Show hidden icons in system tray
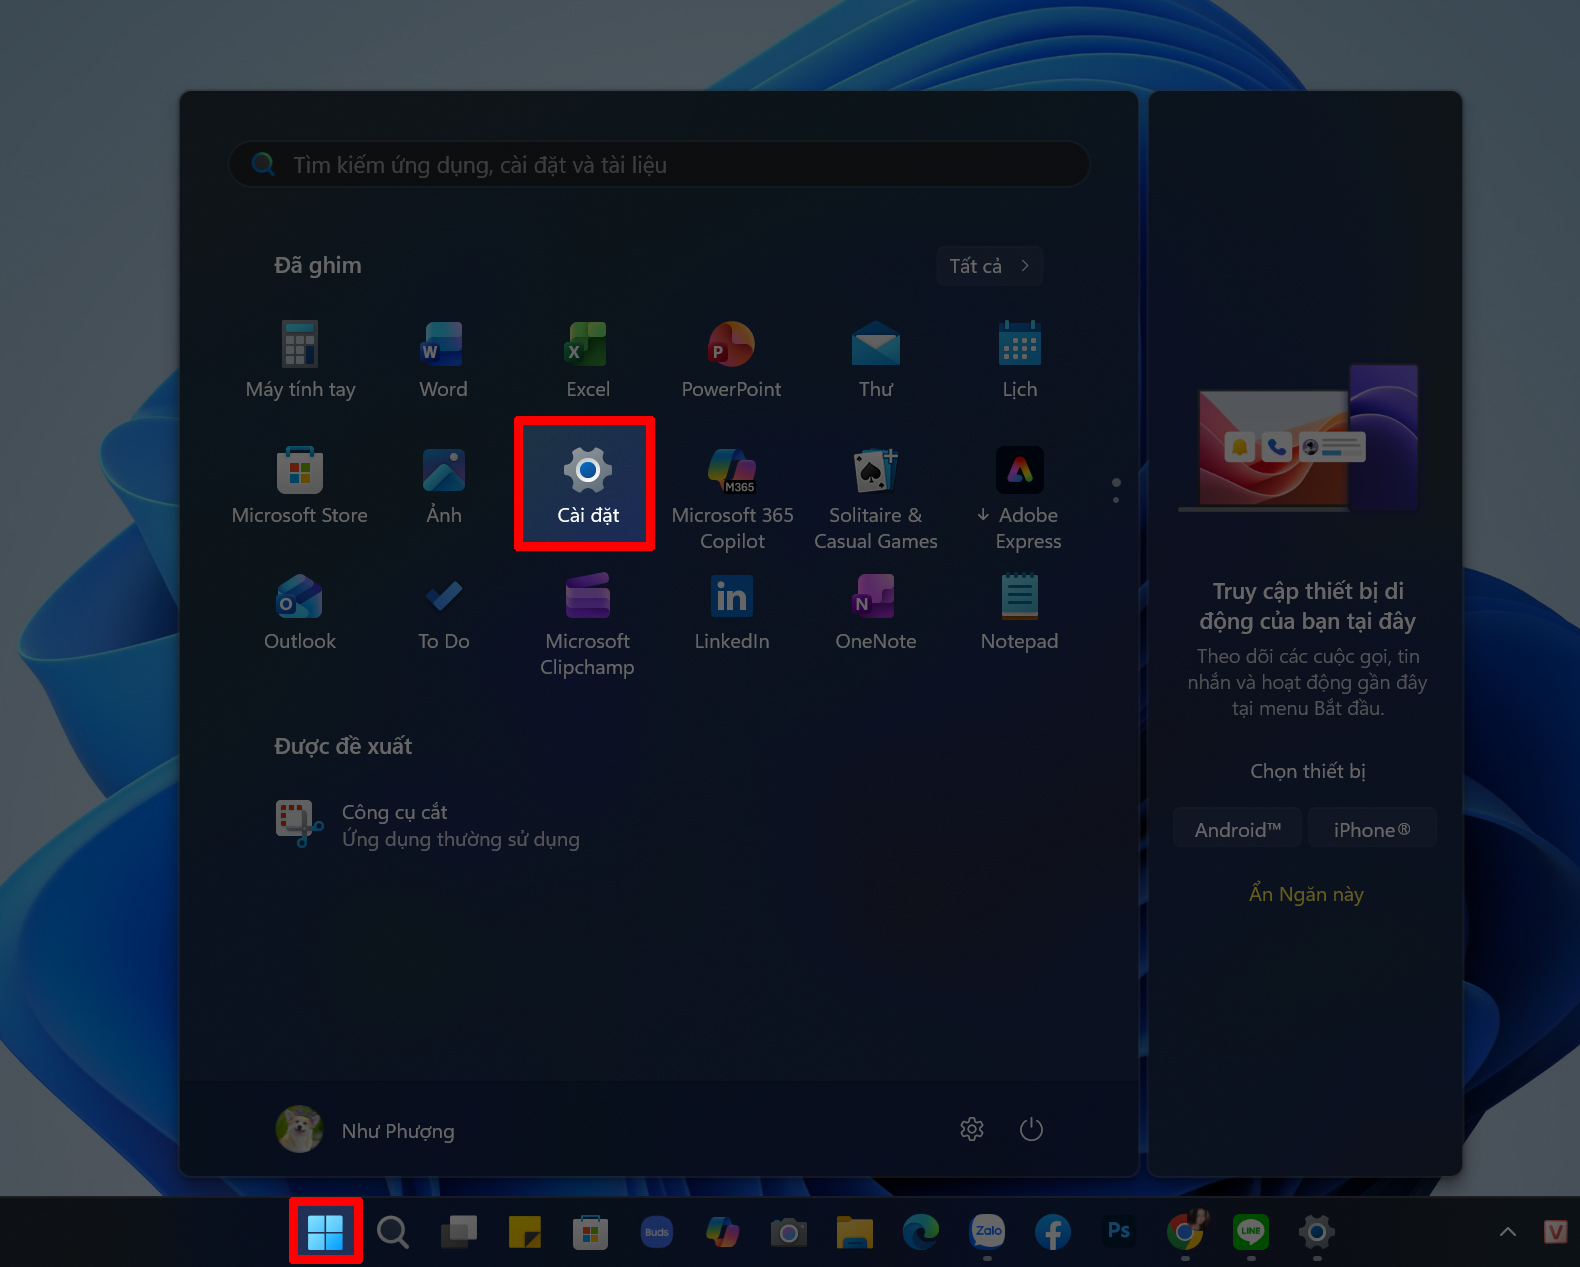 click(1507, 1232)
